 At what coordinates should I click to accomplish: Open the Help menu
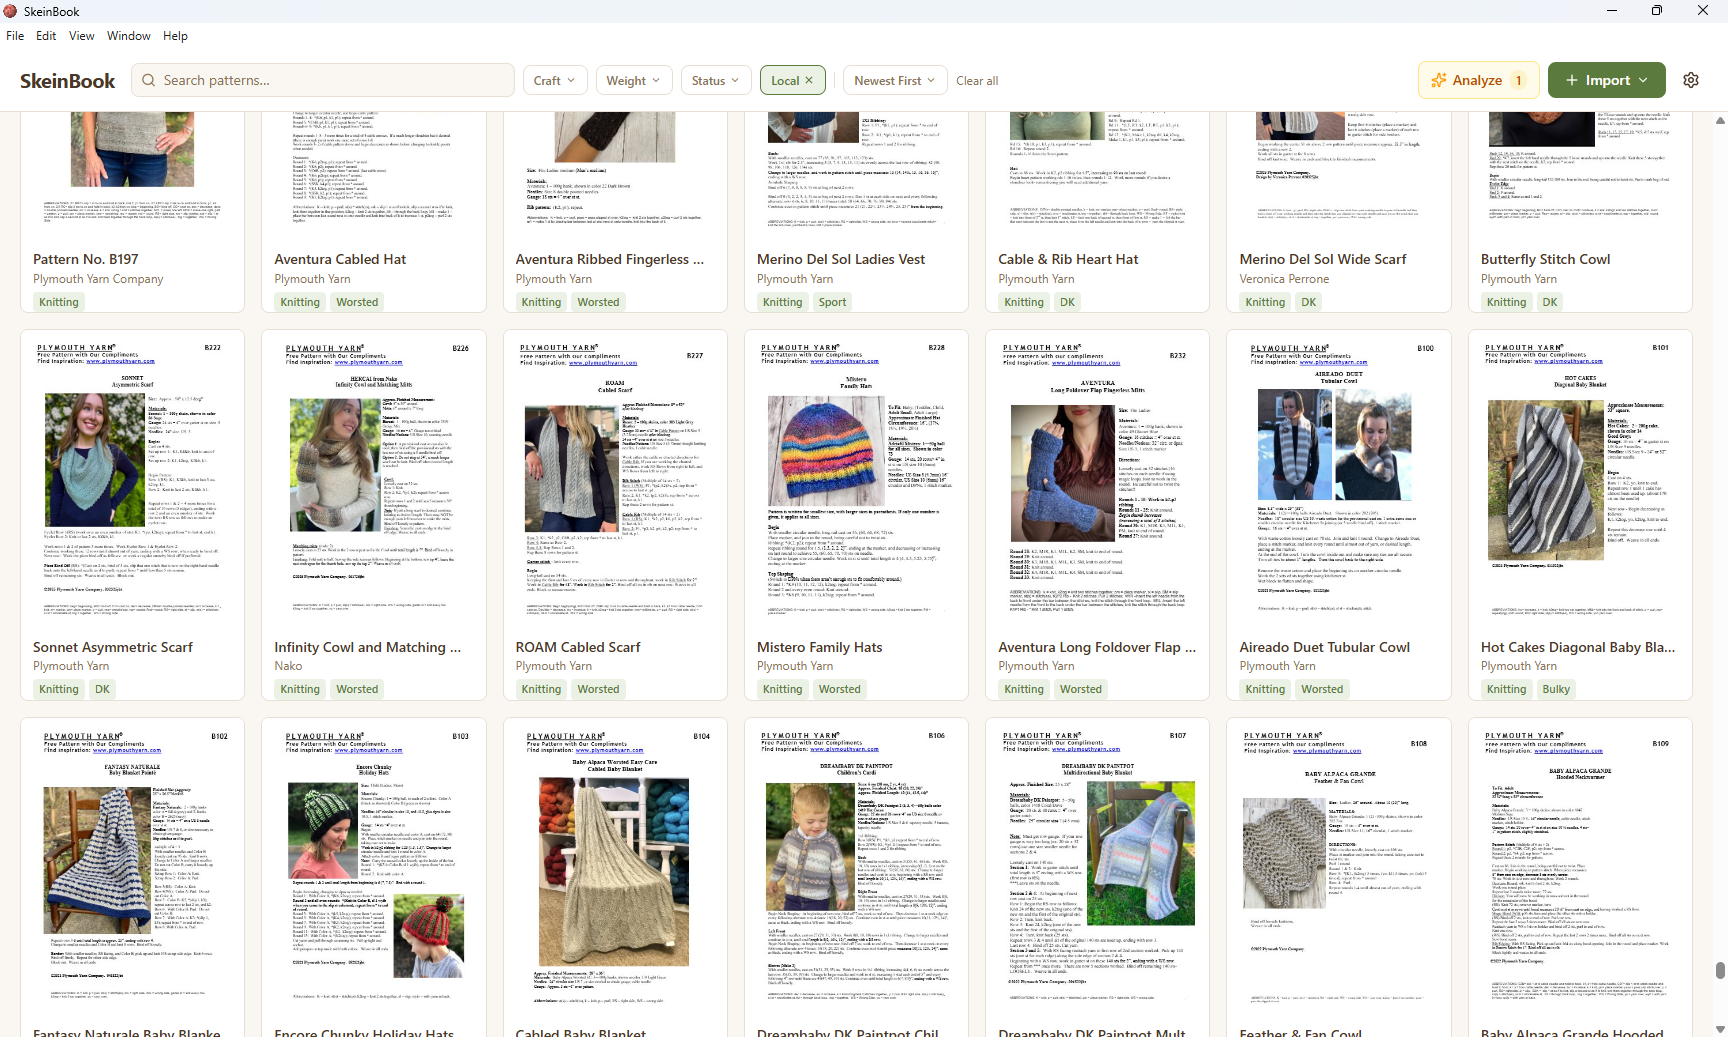click(x=176, y=35)
